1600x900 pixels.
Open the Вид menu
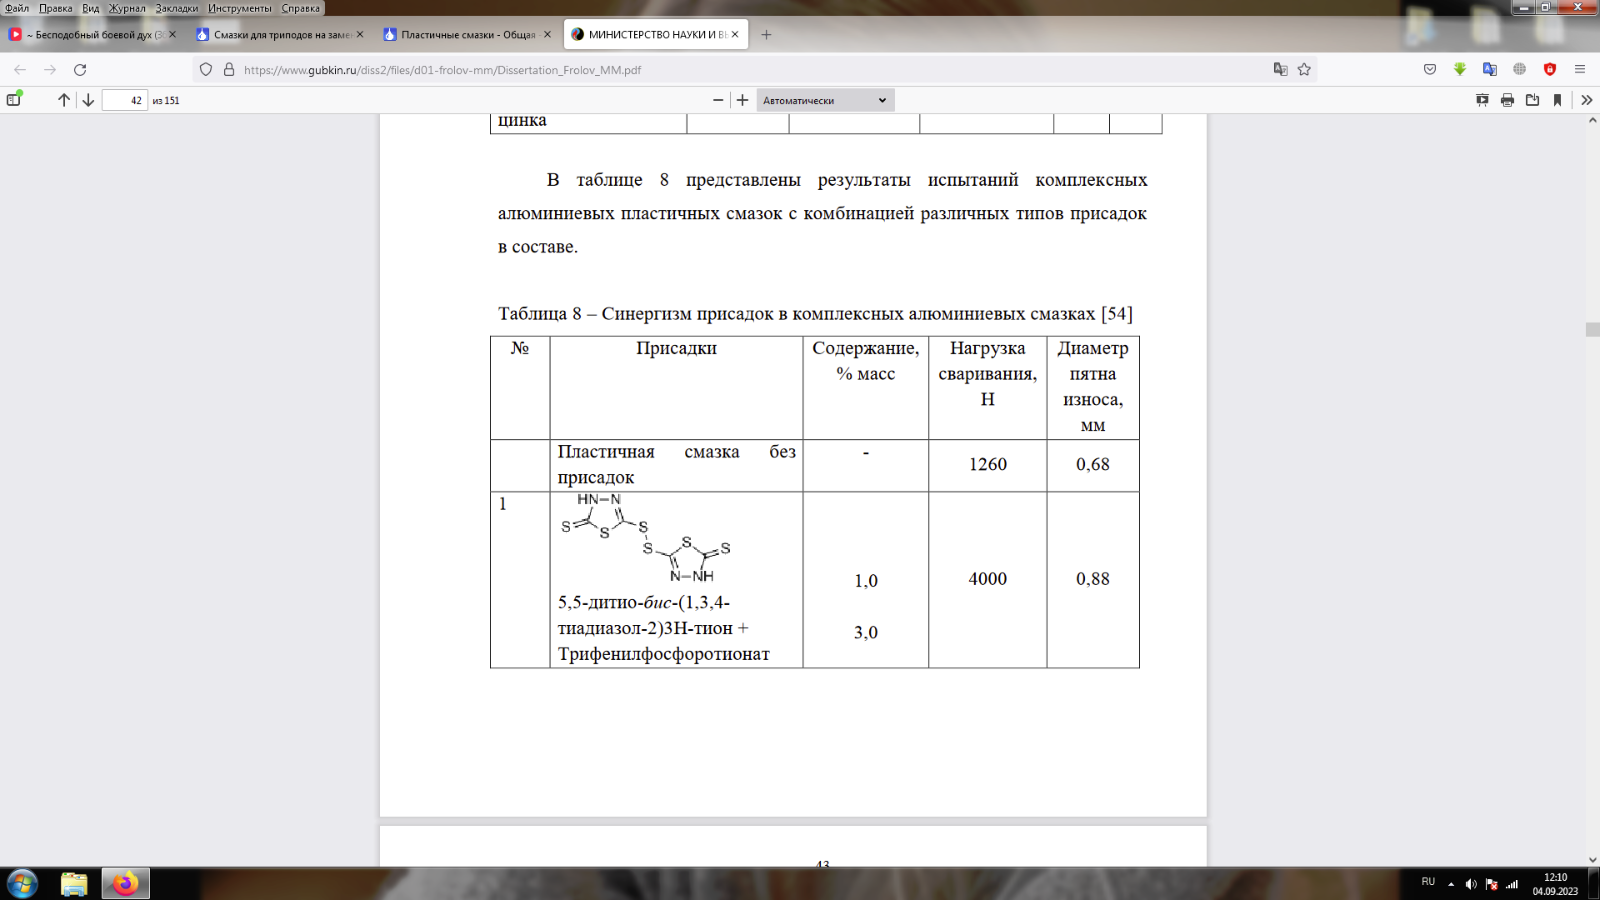click(x=91, y=8)
